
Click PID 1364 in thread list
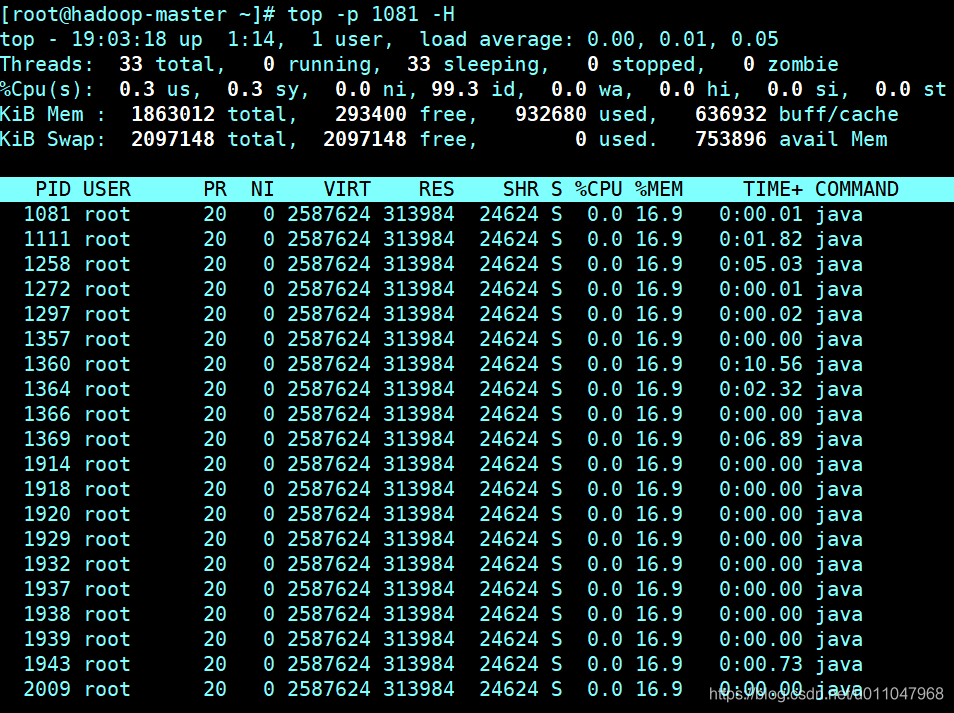[x=47, y=389]
